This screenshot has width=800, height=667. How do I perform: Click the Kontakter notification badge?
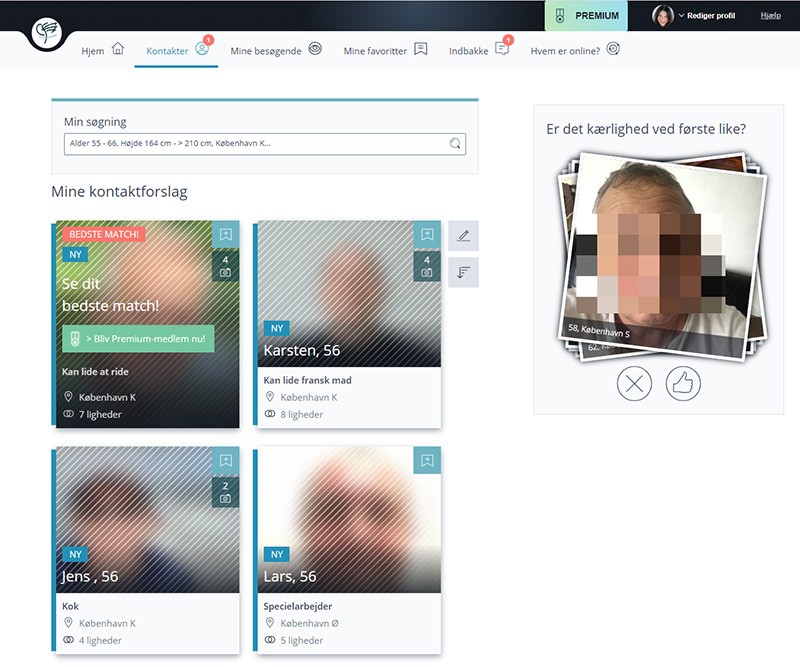pyautogui.click(x=208, y=40)
